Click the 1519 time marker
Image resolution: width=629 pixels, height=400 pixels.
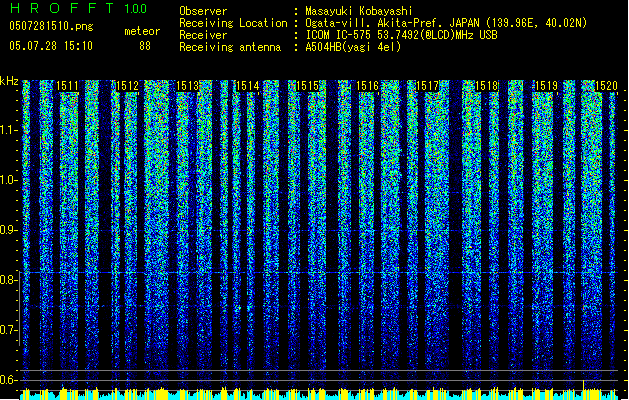(546, 86)
